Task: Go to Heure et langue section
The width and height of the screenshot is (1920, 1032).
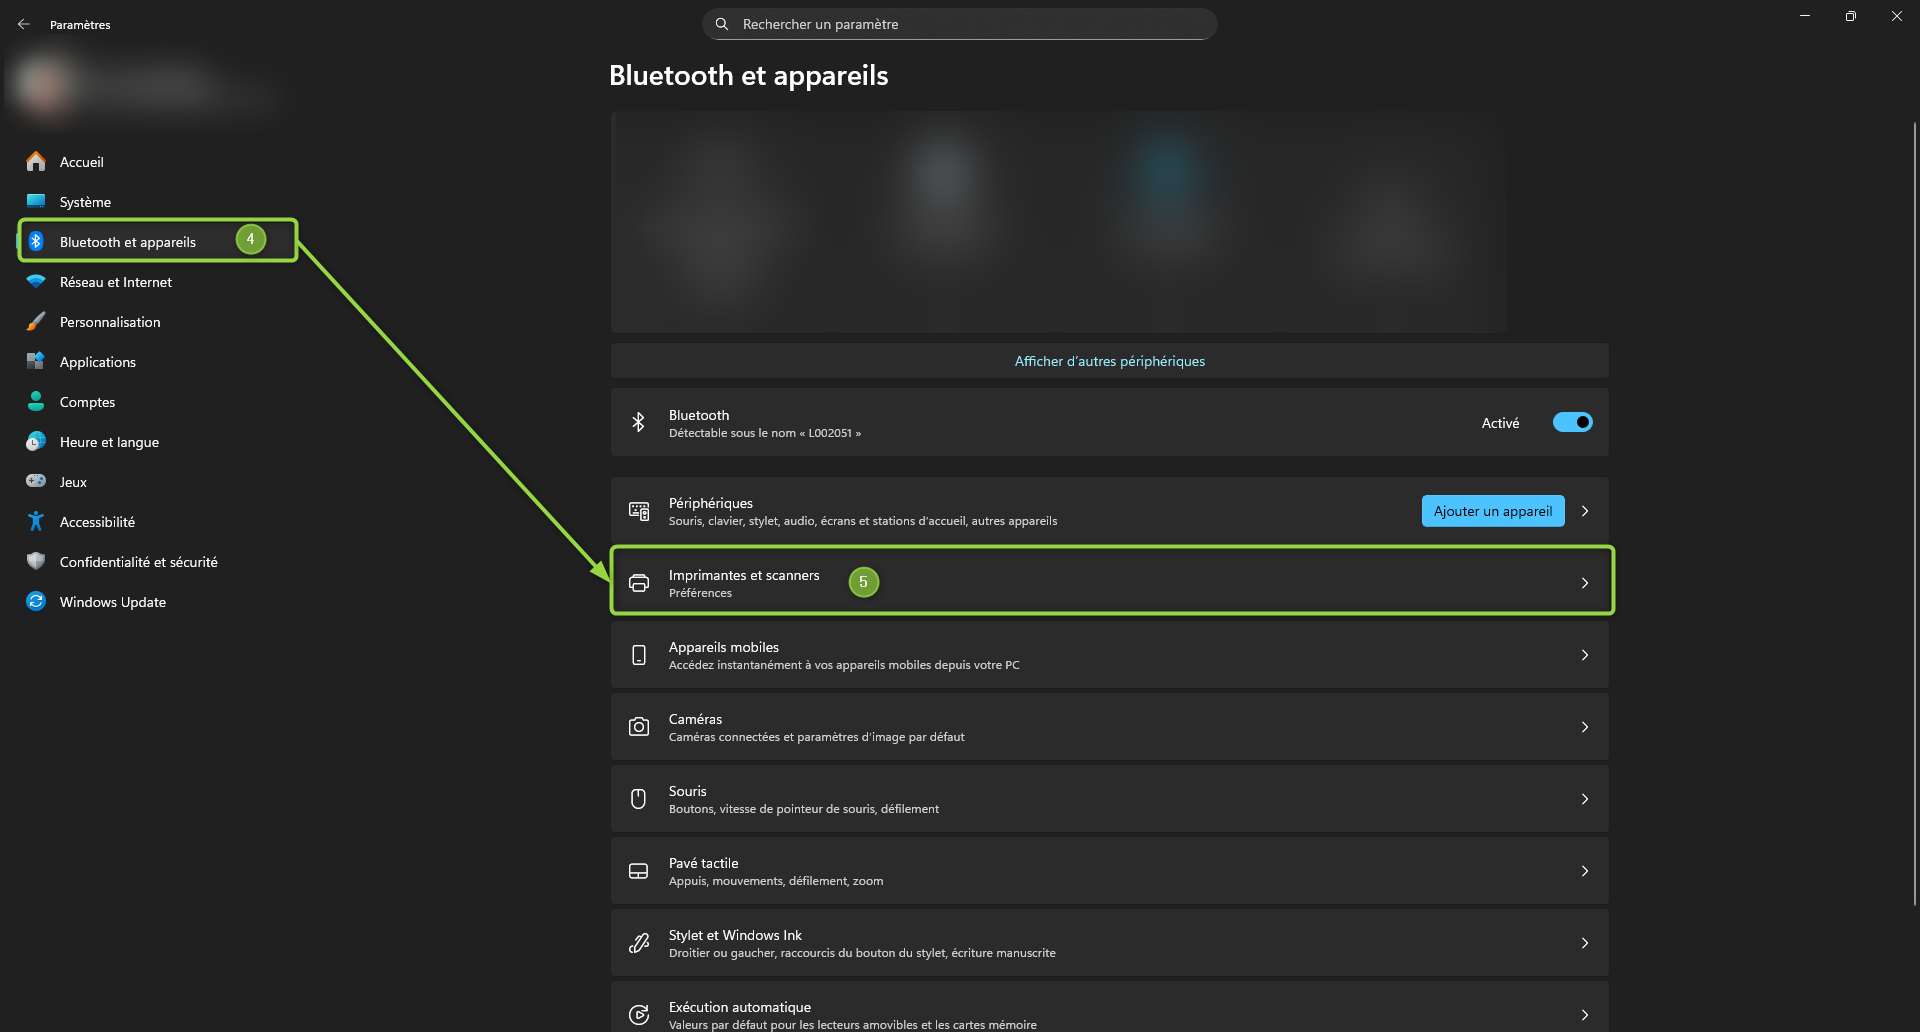Action: pos(109,442)
